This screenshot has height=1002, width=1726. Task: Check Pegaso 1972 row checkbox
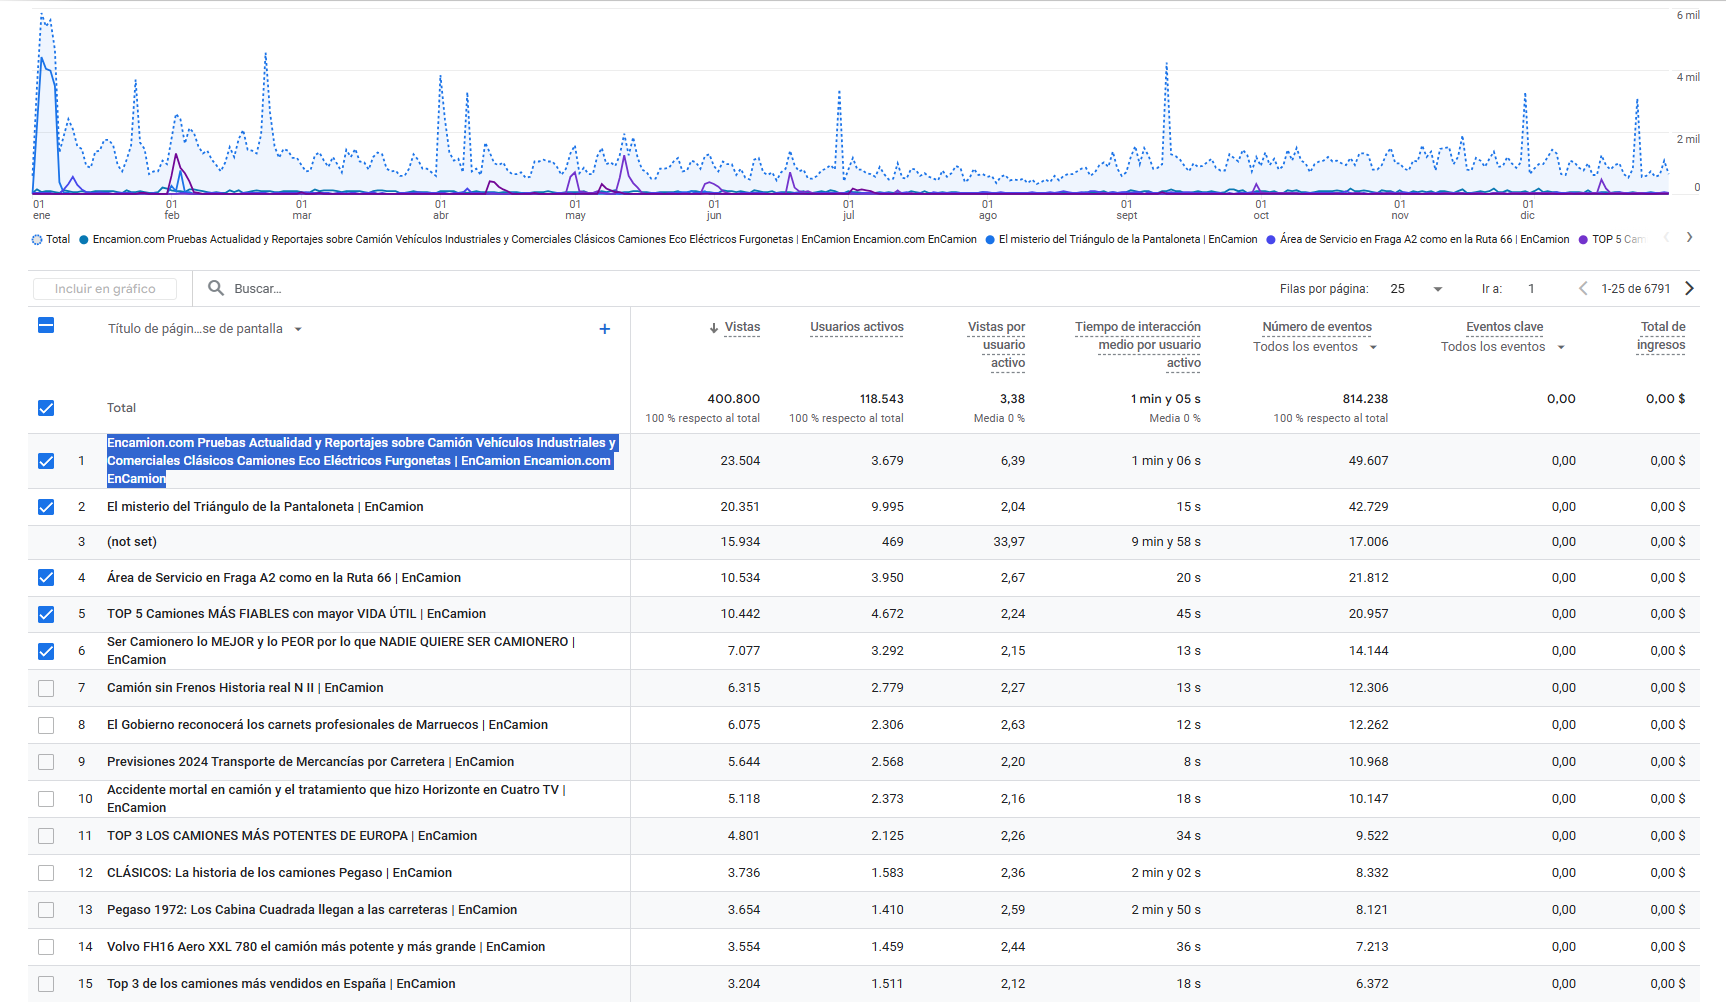pyautogui.click(x=46, y=910)
